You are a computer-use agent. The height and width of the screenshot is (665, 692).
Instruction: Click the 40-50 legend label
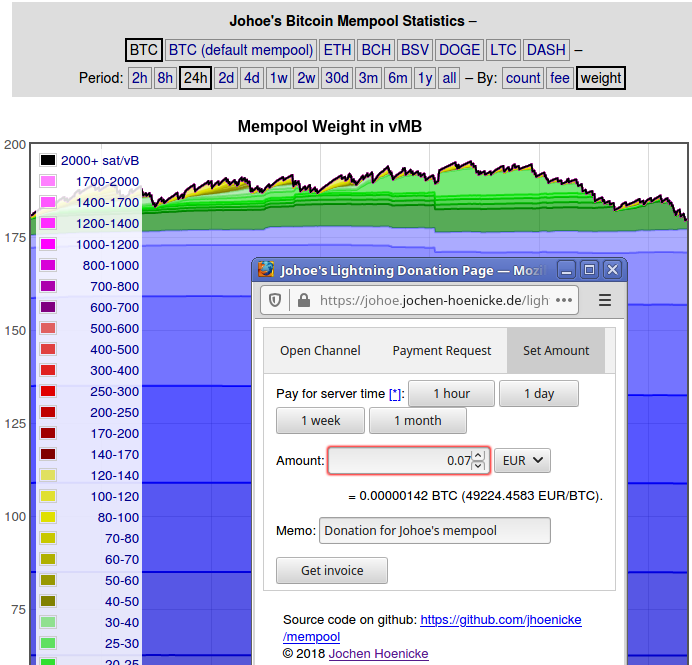coord(122,601)
